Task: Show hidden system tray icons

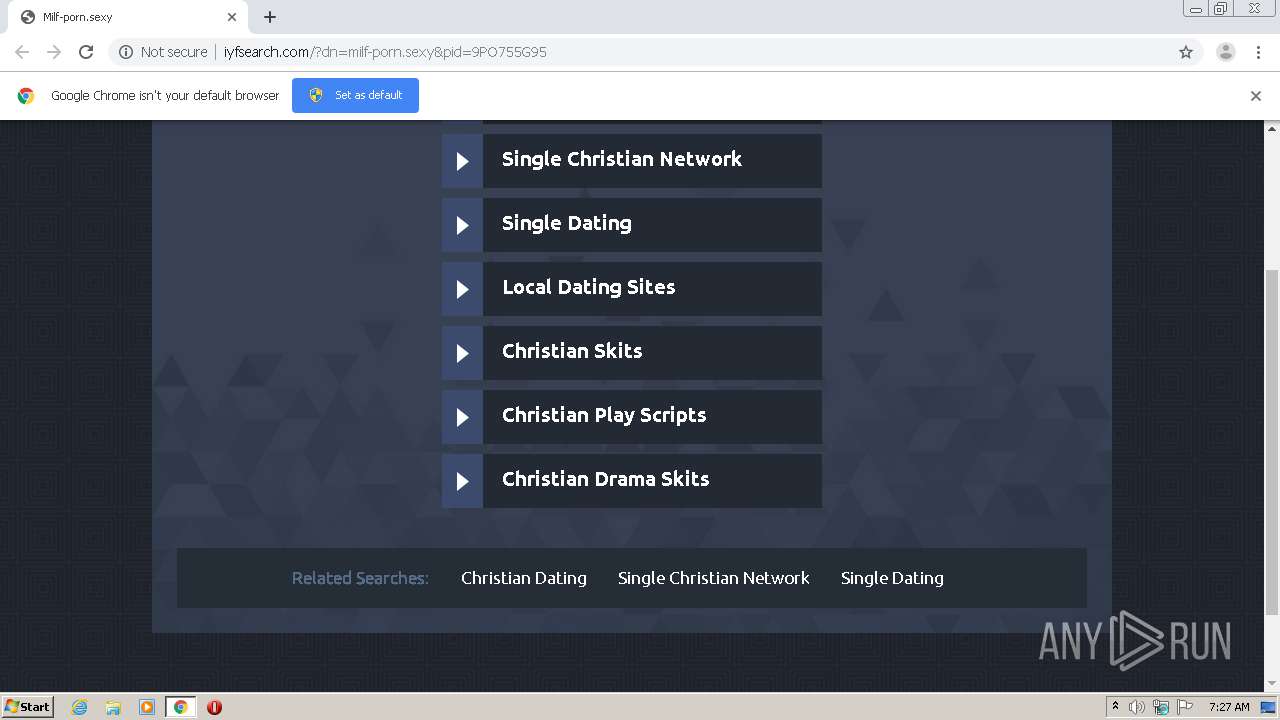Action: pos(1115,707)
